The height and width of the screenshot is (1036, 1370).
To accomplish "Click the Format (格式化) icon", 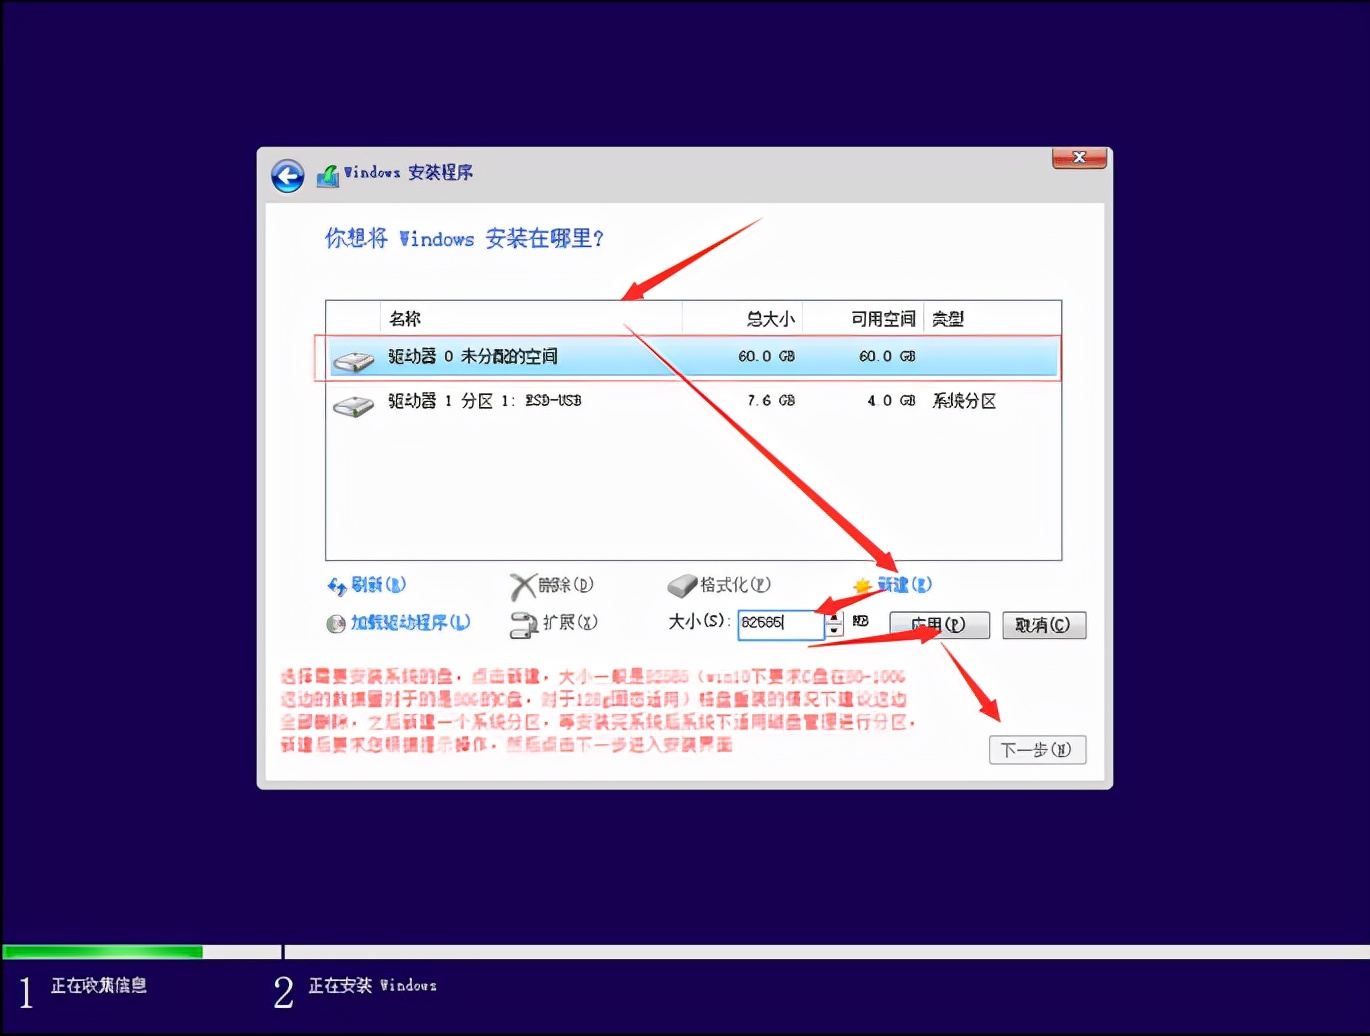I will pyautogui.click(x=683, y=585).
